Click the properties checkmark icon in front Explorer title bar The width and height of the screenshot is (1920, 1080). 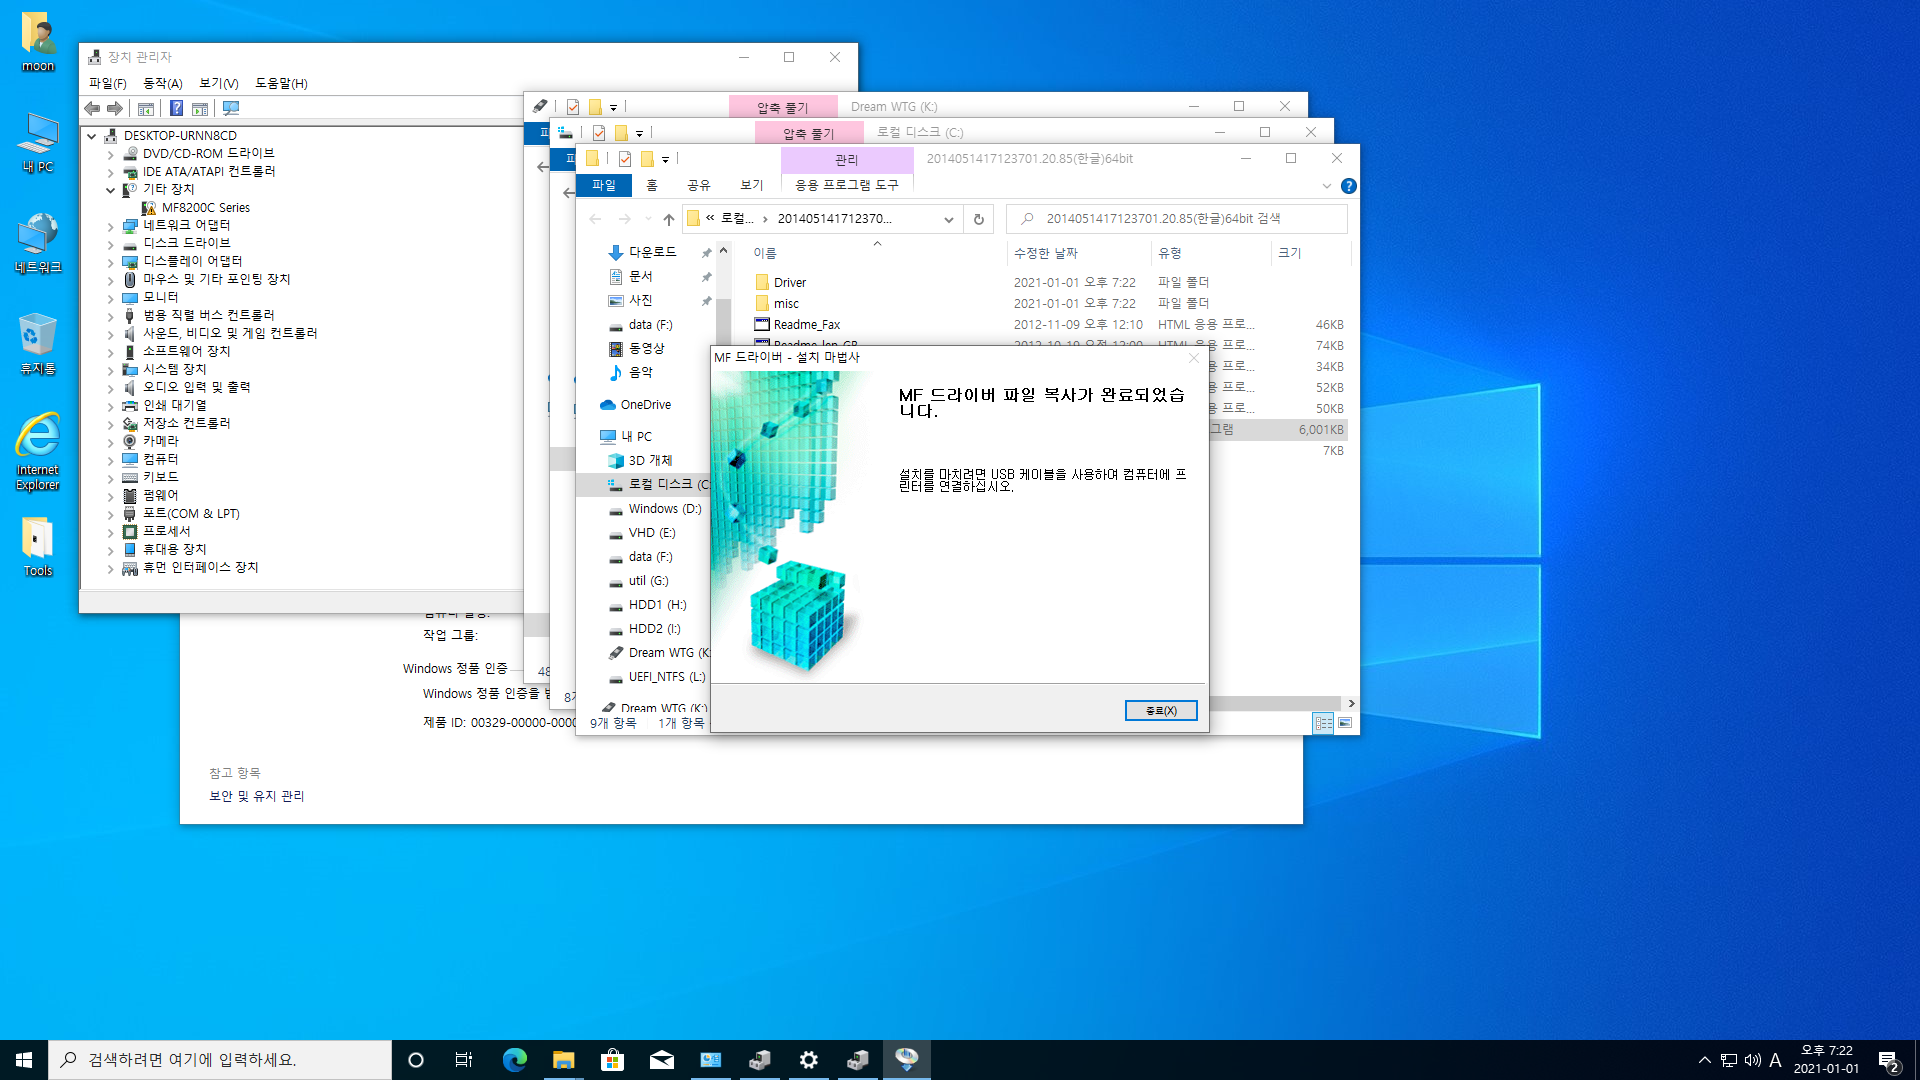pyautogui.click(x=624, y=159)
